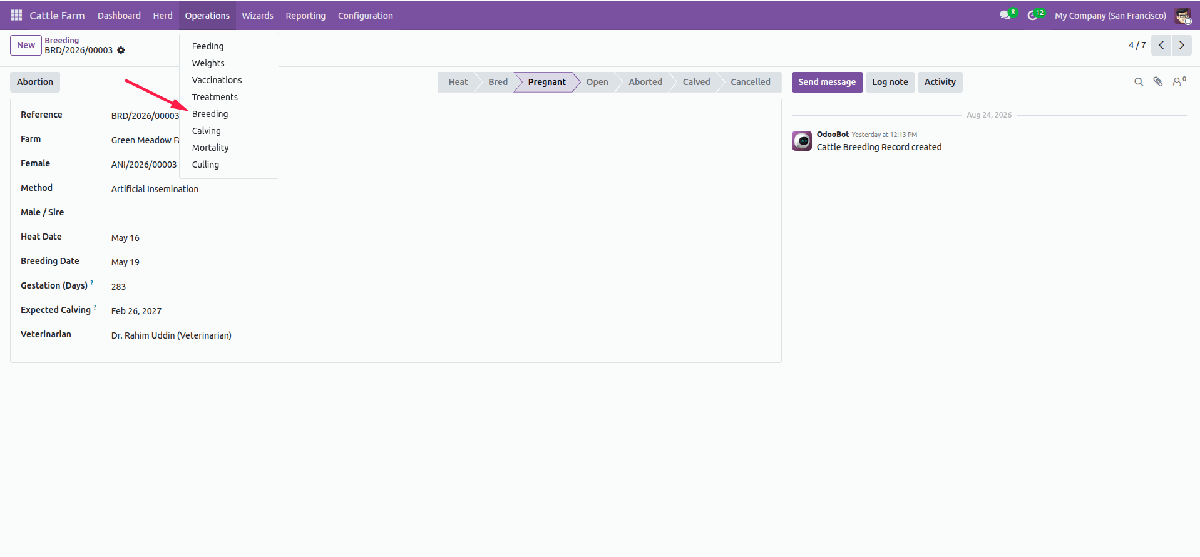1200x557 pixels.
Task: Show followers icon in chatter
Action: click(x=1179, y=82)
